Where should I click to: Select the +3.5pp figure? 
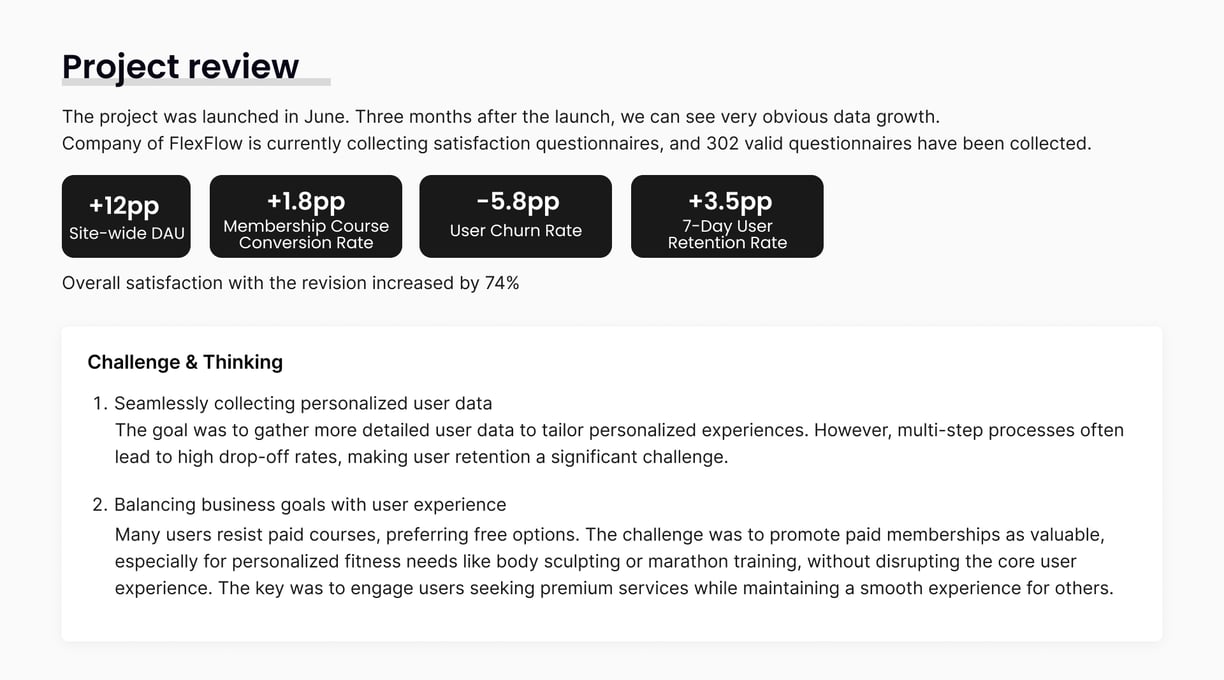[x=727, y=202]
